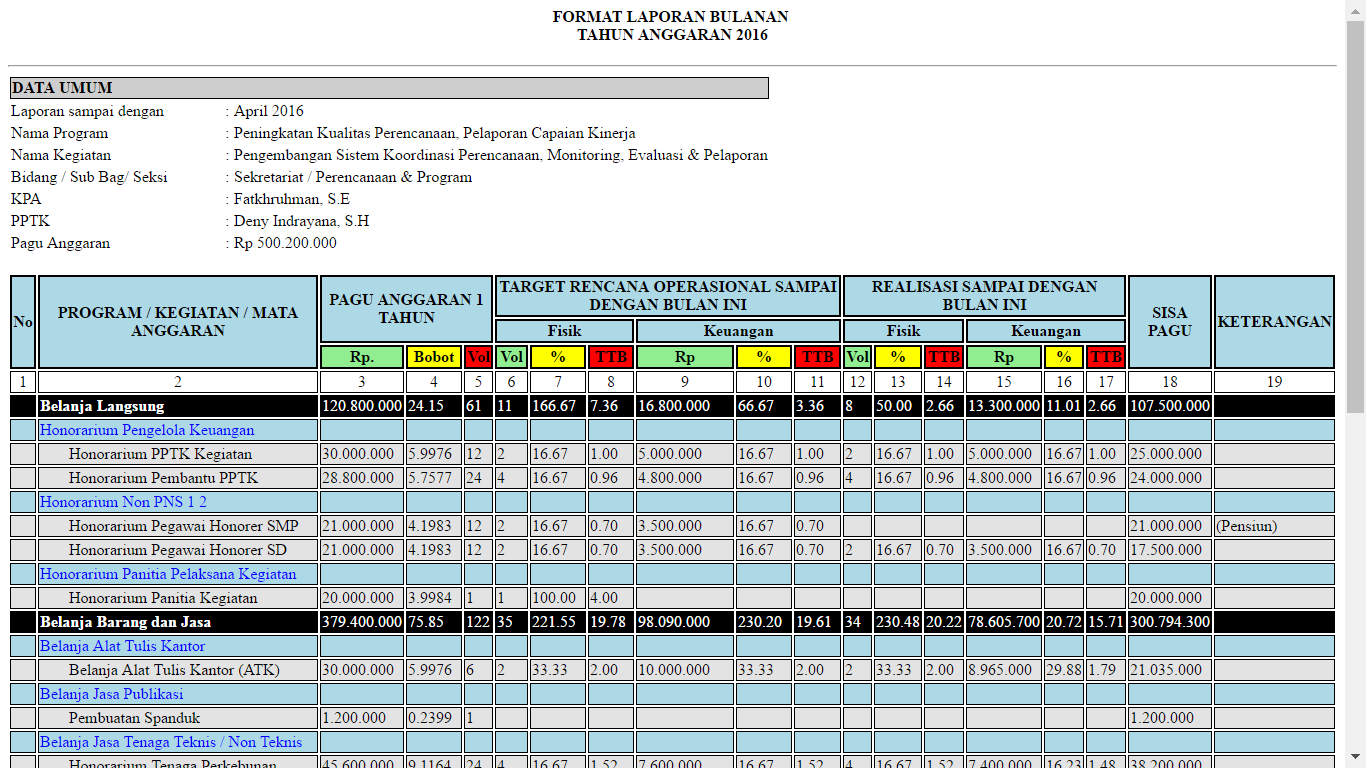Select the (Pensiun) remark cell

pyautogui.click(x=1247, y=526)
